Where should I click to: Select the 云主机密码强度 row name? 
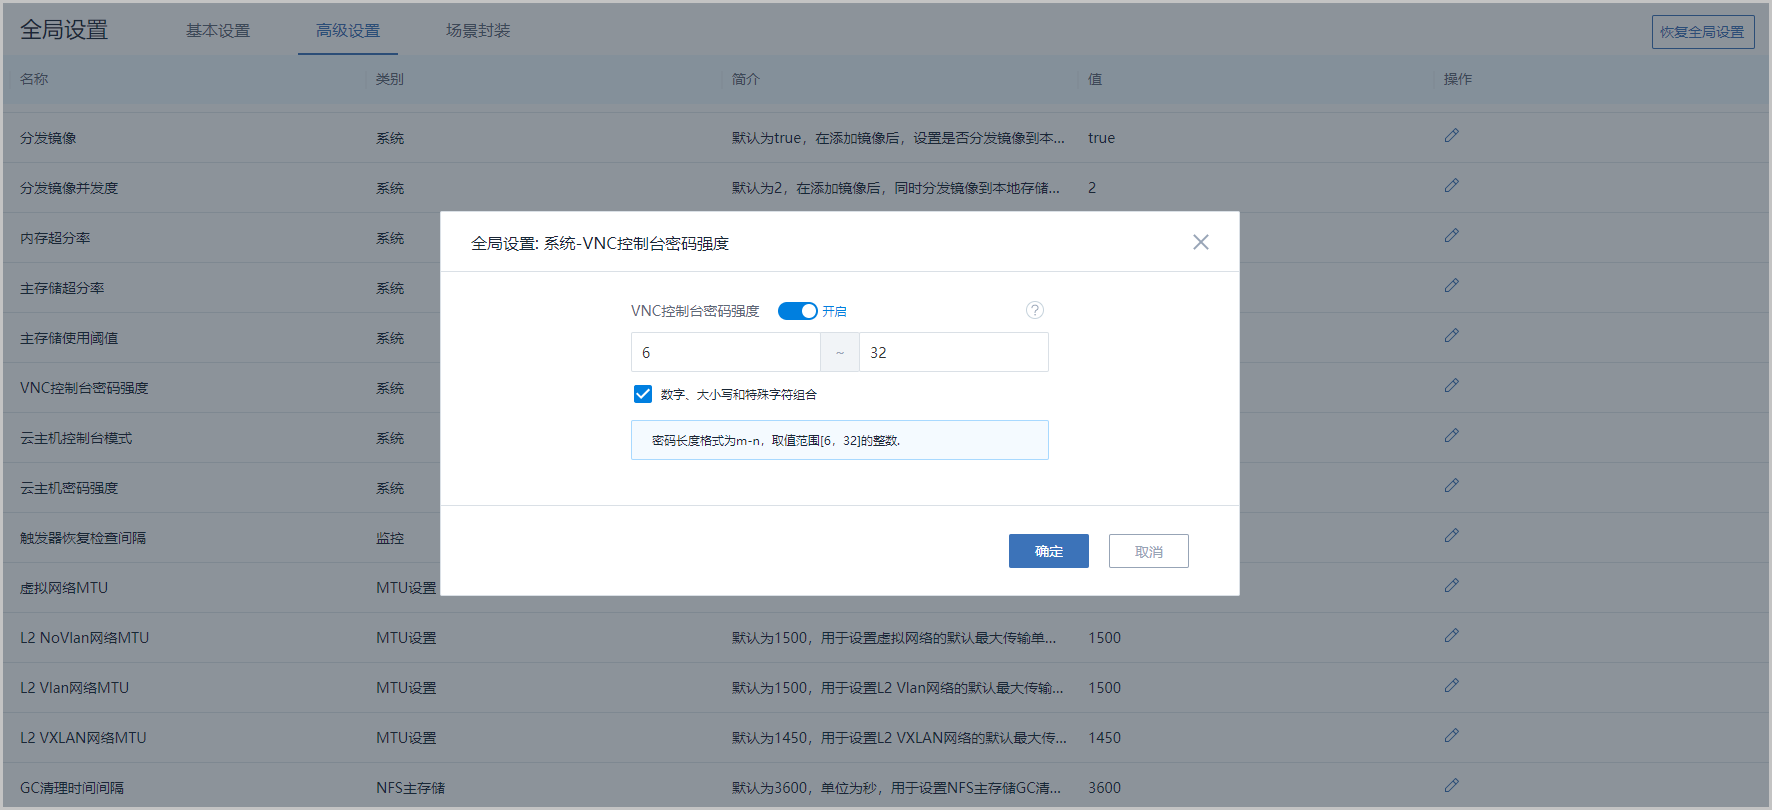pyautogui.click(x=69, y=488)
